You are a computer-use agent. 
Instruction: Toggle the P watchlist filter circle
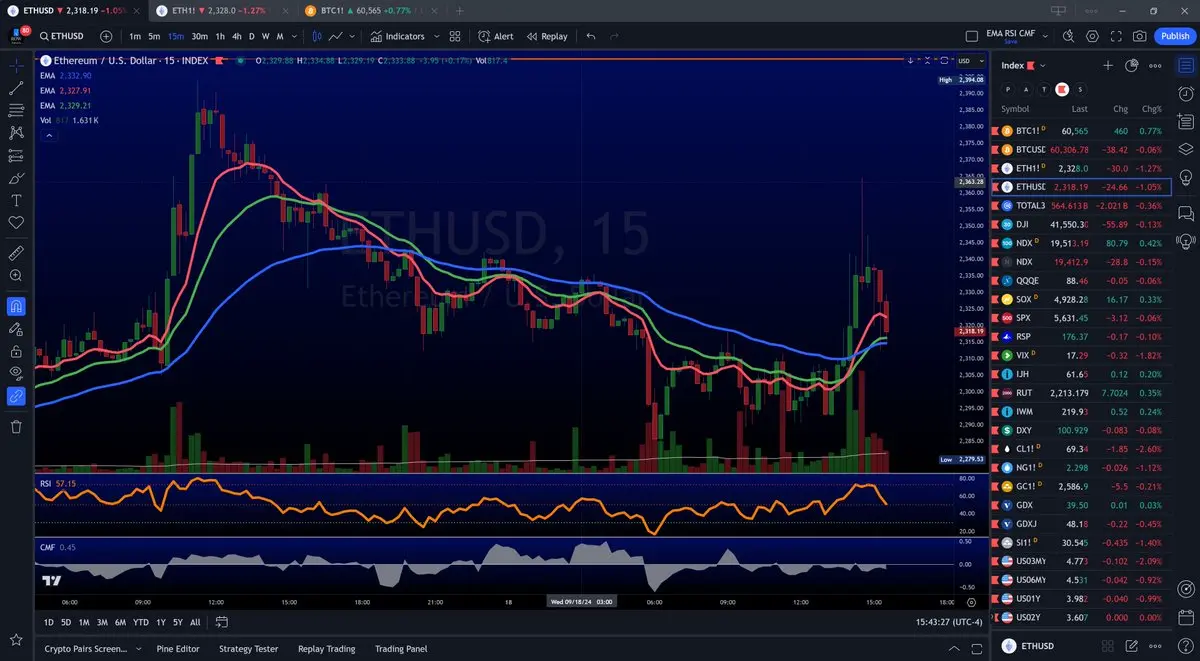[1008, 89]
